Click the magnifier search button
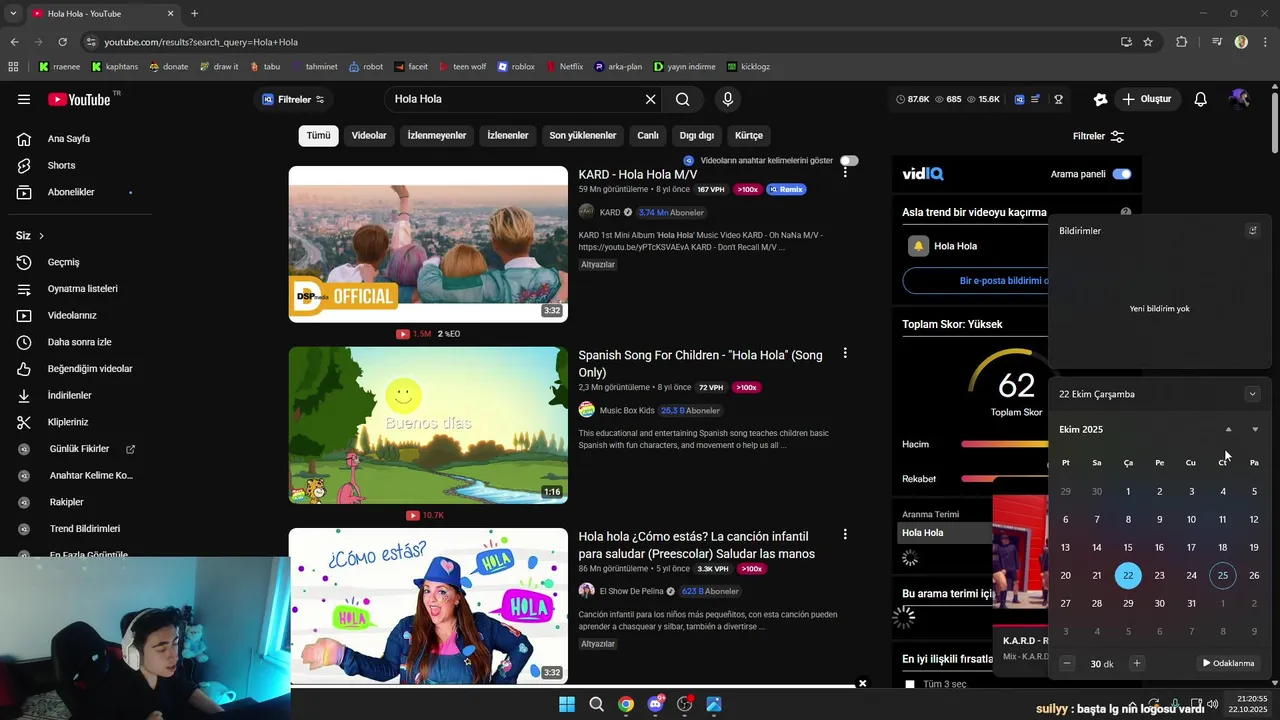The height and width of the screenshot is (720, 1280). pos(682,99)
